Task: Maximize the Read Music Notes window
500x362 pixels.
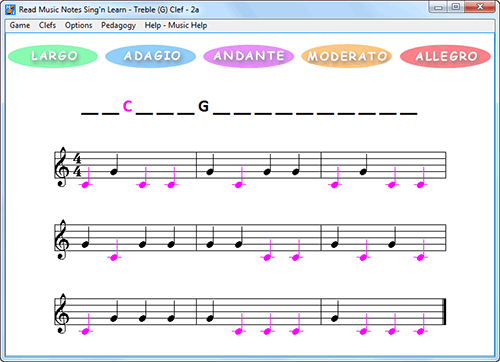Action: (x=456, y=7)
